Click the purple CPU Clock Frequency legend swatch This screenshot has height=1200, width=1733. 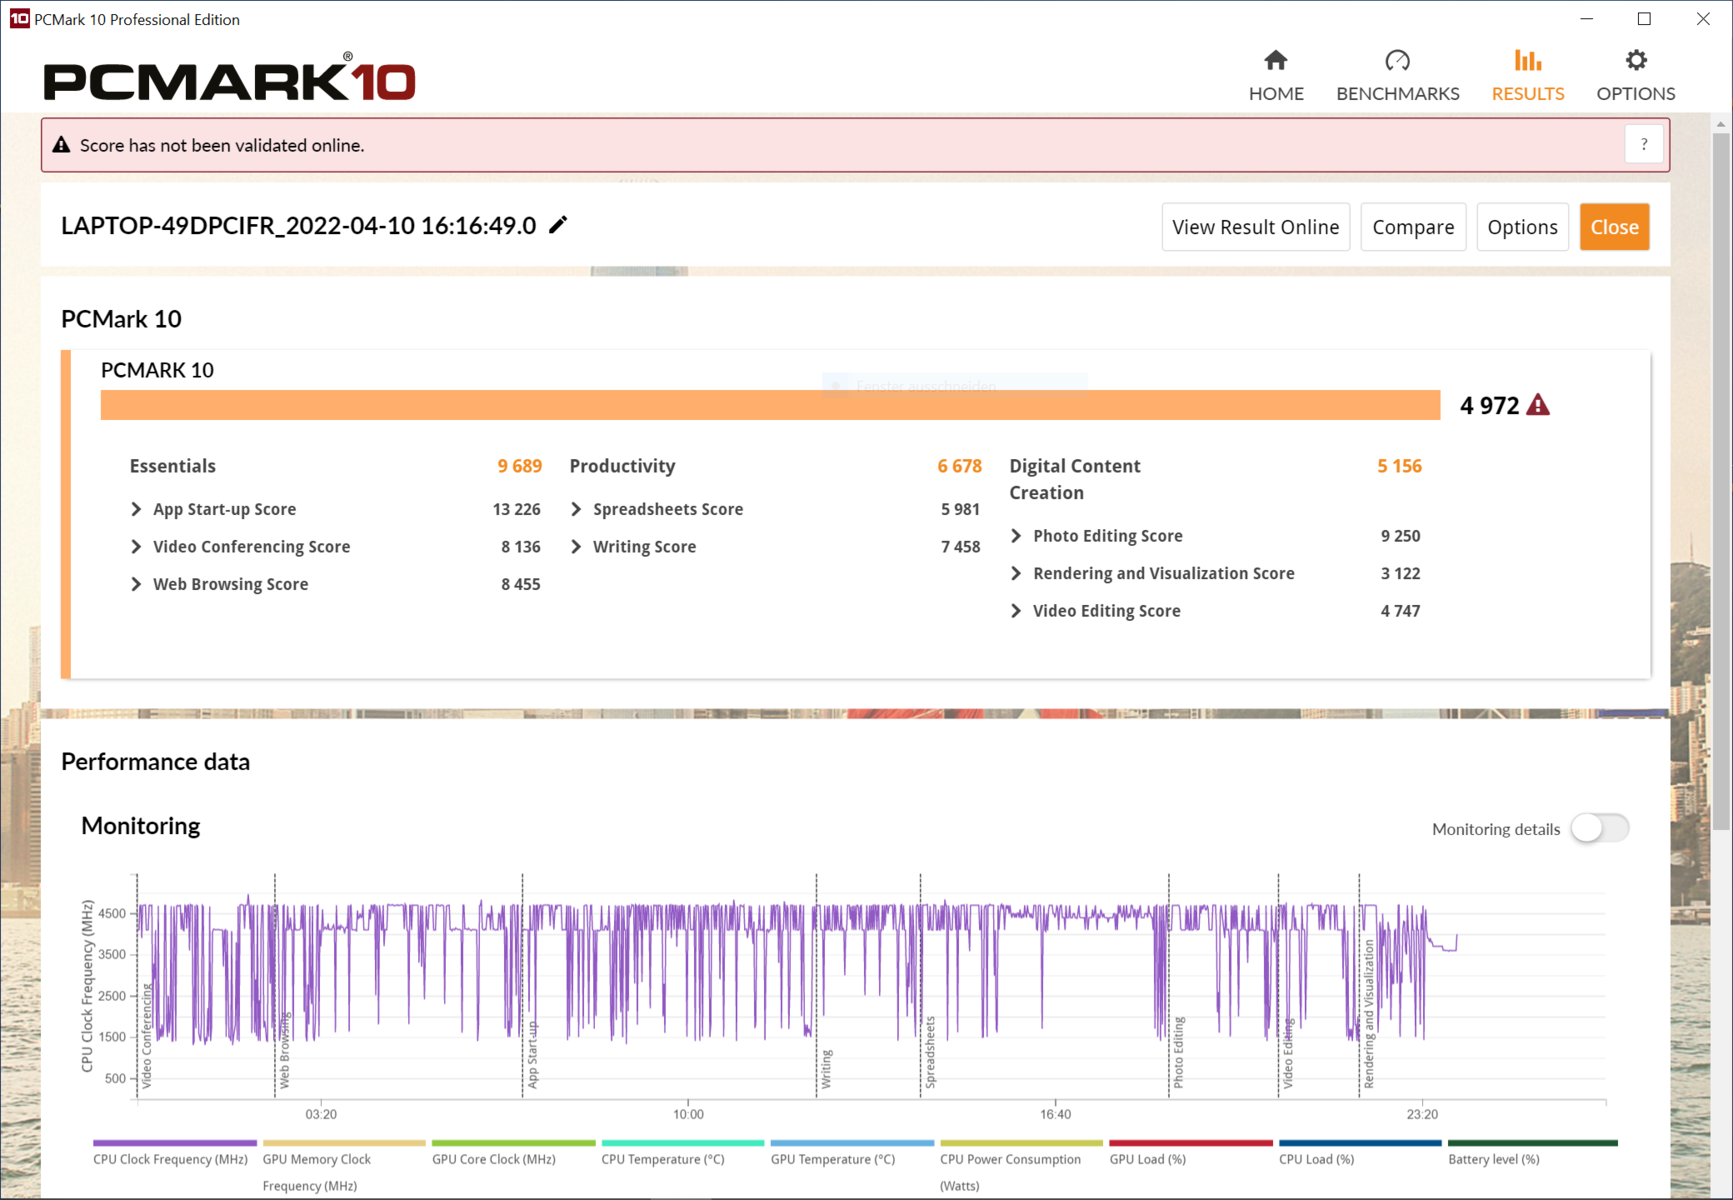point(175,1142)
